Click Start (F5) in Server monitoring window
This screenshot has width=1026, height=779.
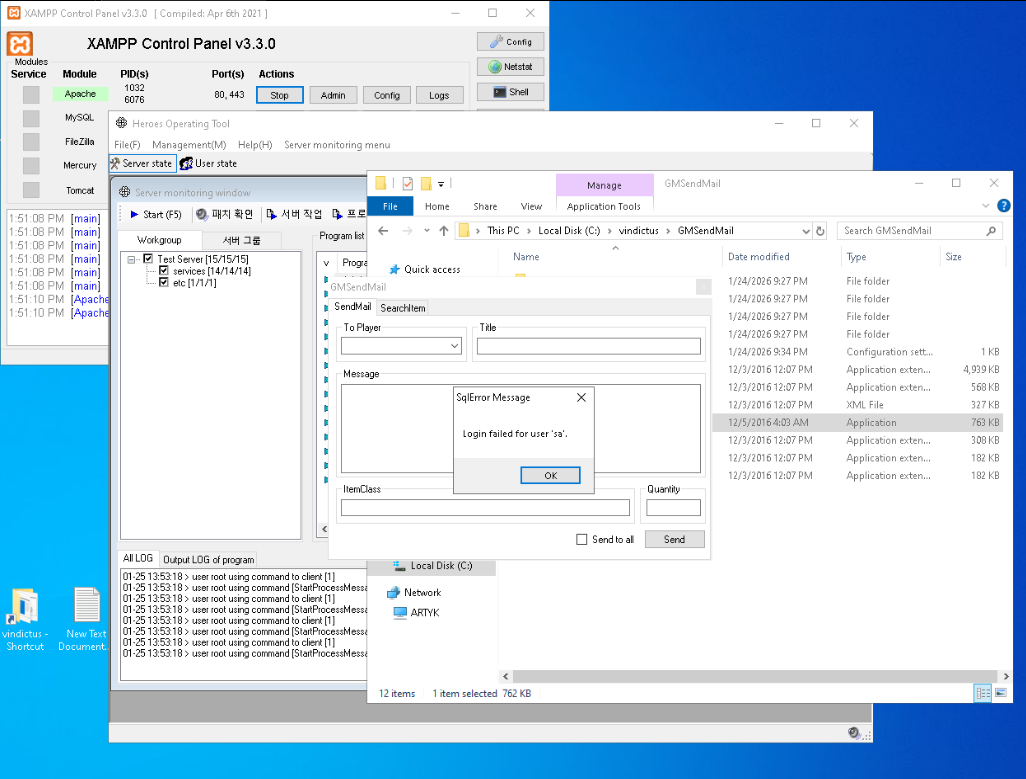coord(155,215)
